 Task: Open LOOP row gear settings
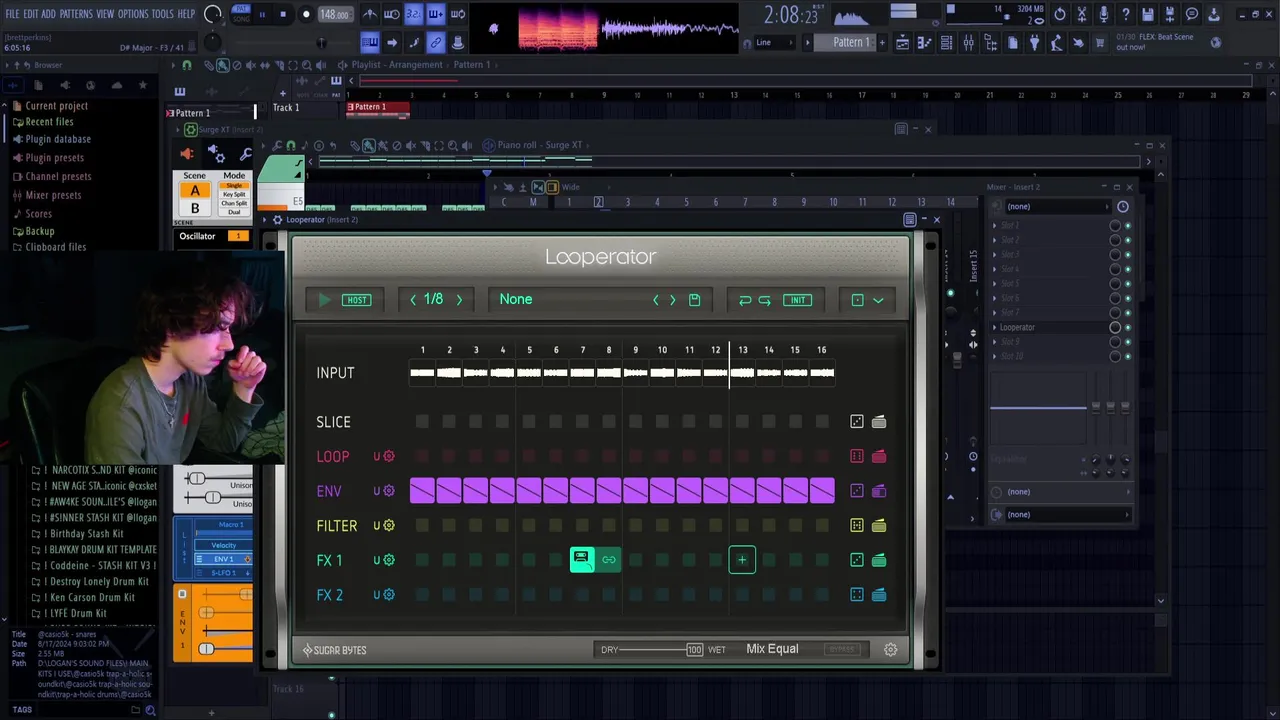pos(389,457)
